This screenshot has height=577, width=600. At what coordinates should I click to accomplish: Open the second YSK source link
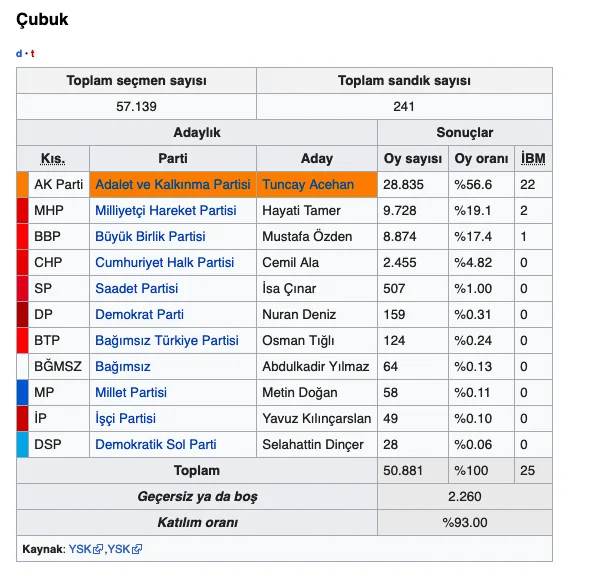pyautogui.click(x=119, y=549)
